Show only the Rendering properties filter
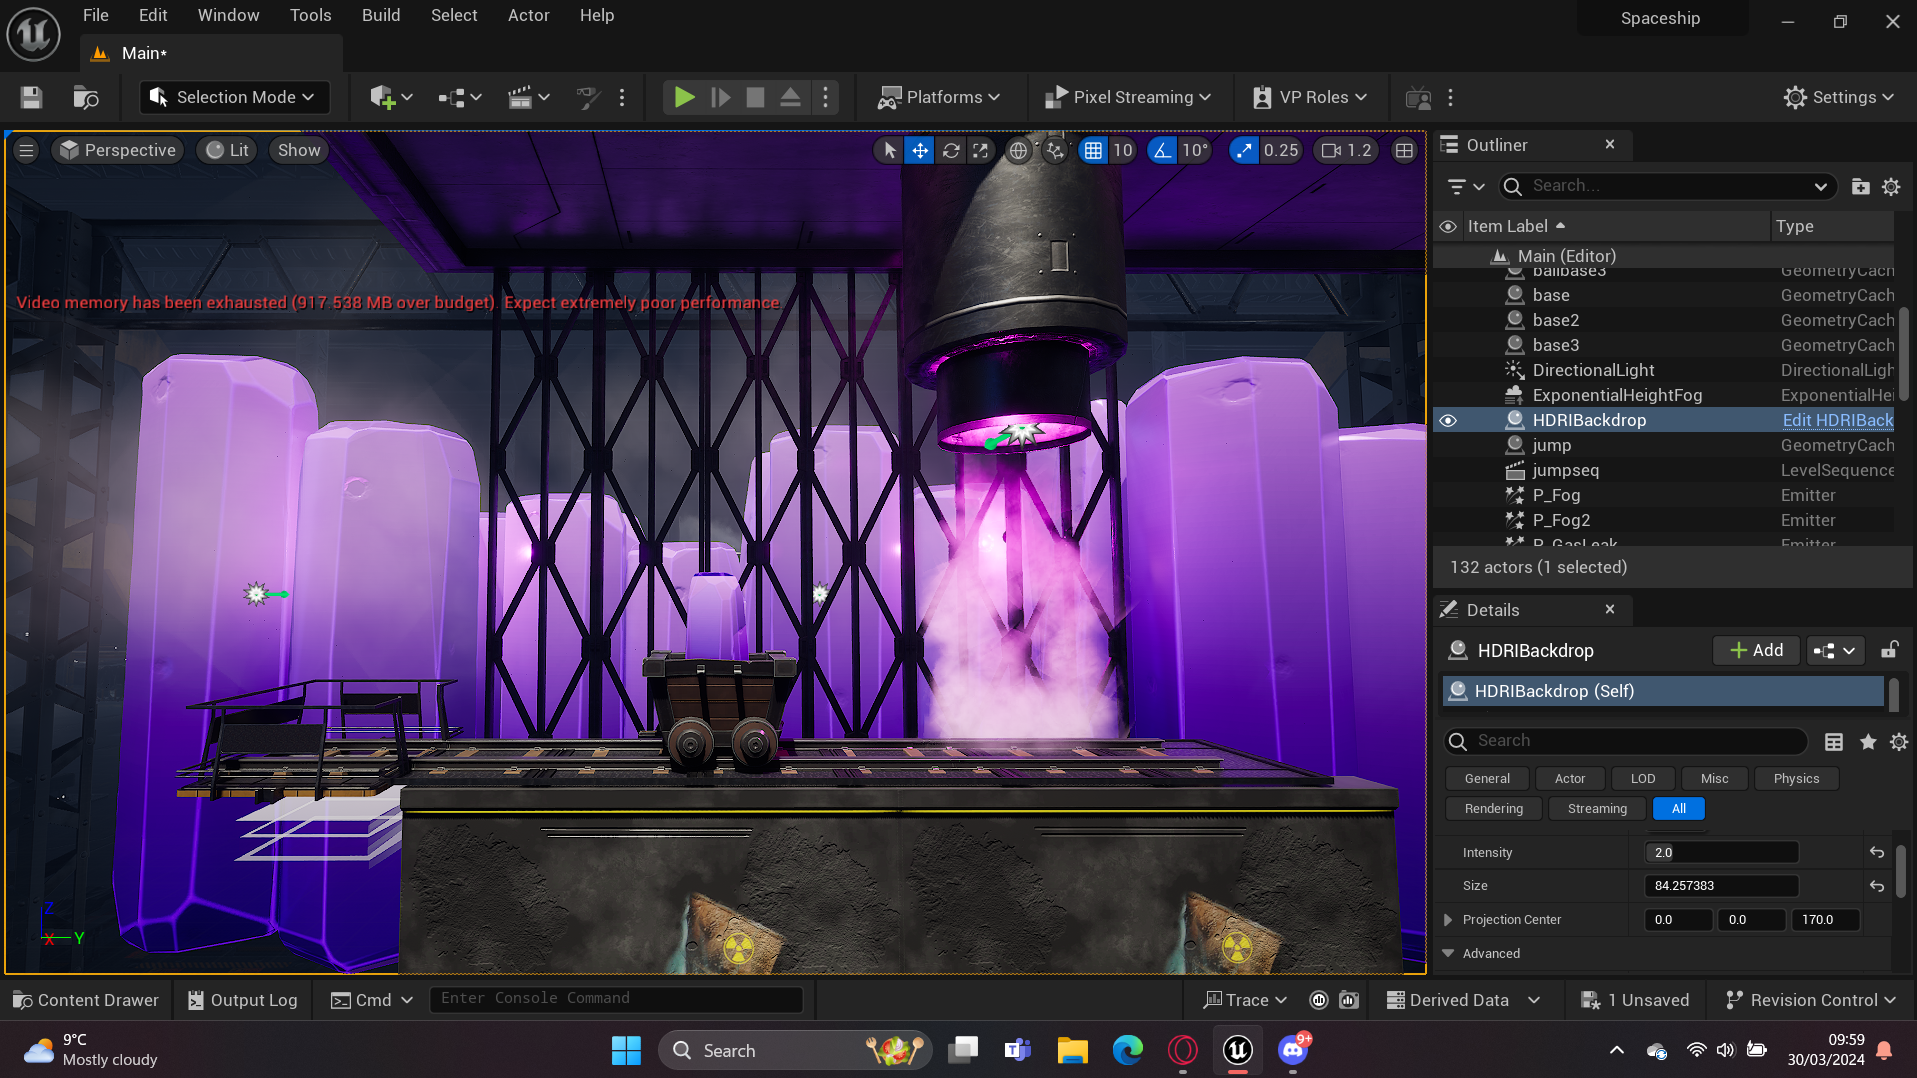This screenshot has height=1078, width=1917. 1493,809
